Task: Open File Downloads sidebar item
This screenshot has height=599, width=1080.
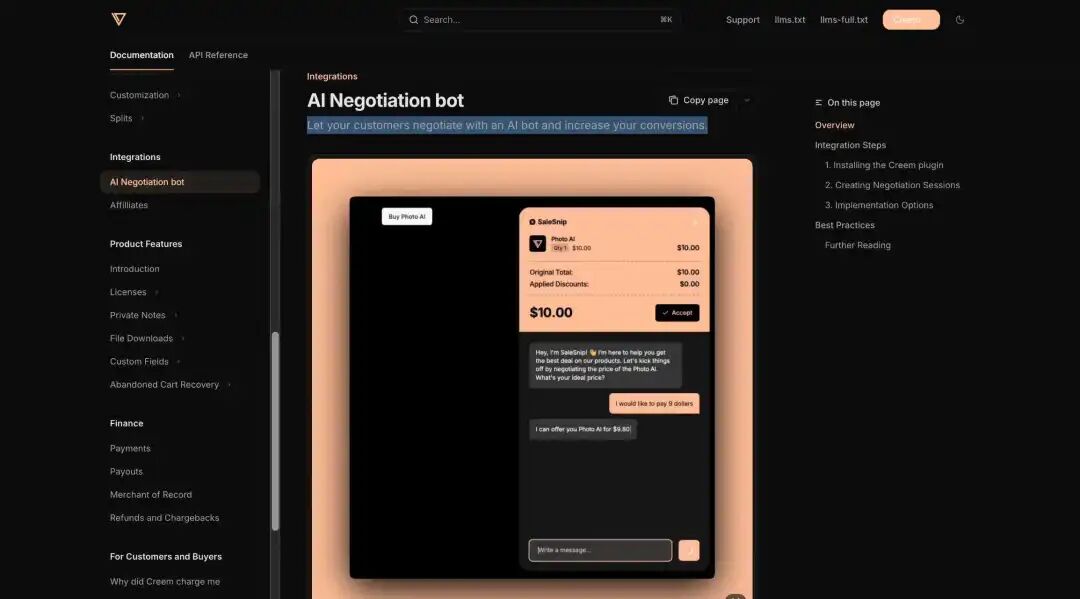Action: tap(141, 339)
